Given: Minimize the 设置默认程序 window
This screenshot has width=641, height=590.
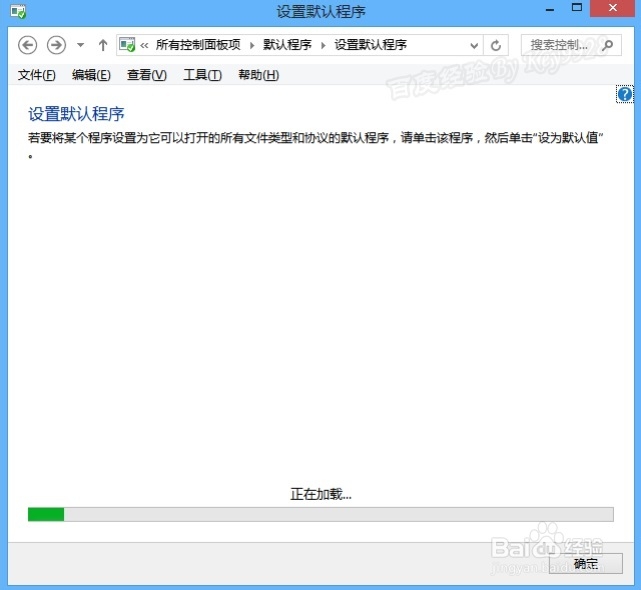Looking at the screenshot, I should (x=550, y=9).
